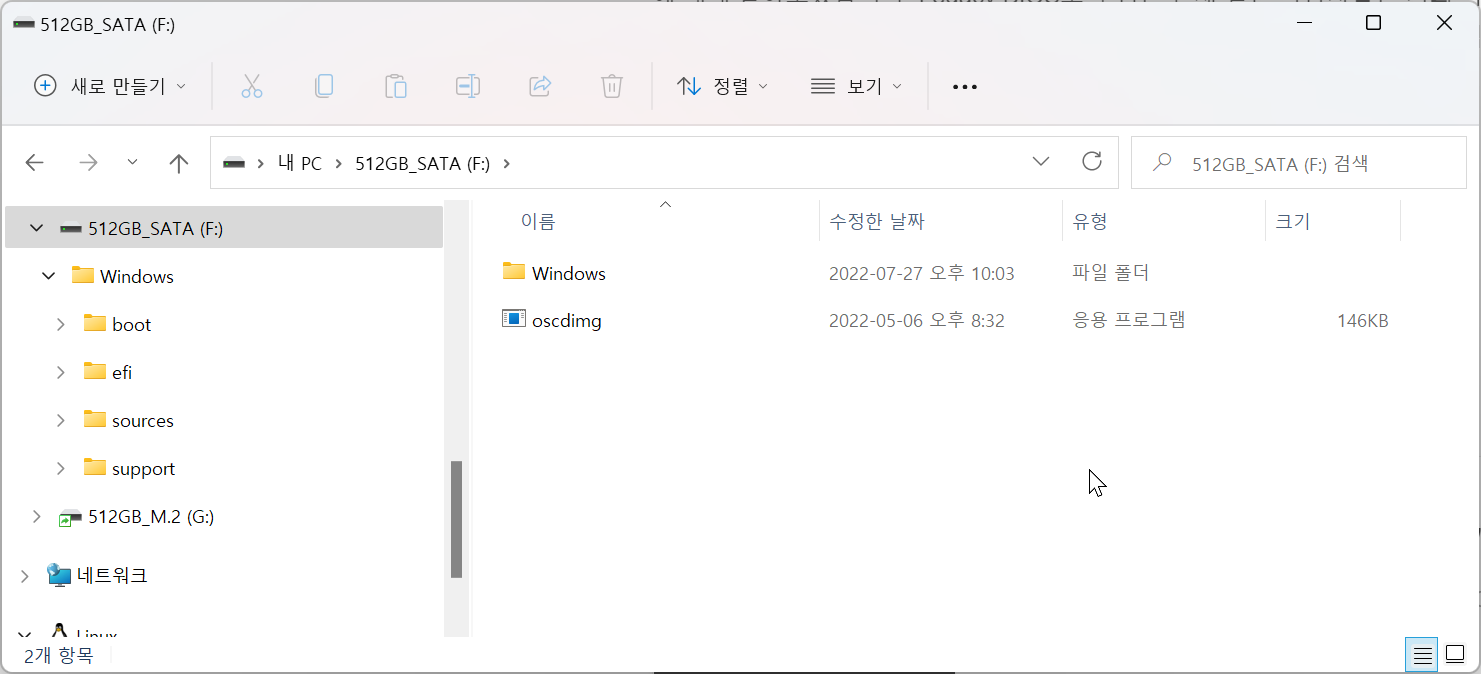Click the Delete trash can icon
1481x674 pixels.
click(612, 86)
